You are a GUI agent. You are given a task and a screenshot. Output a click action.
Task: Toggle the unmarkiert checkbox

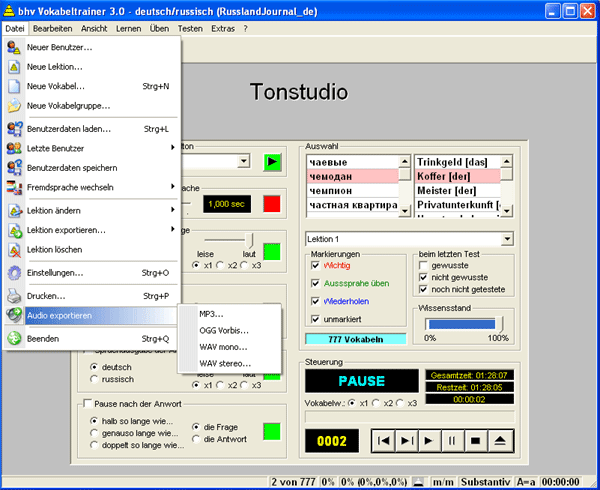coord(315,319)
